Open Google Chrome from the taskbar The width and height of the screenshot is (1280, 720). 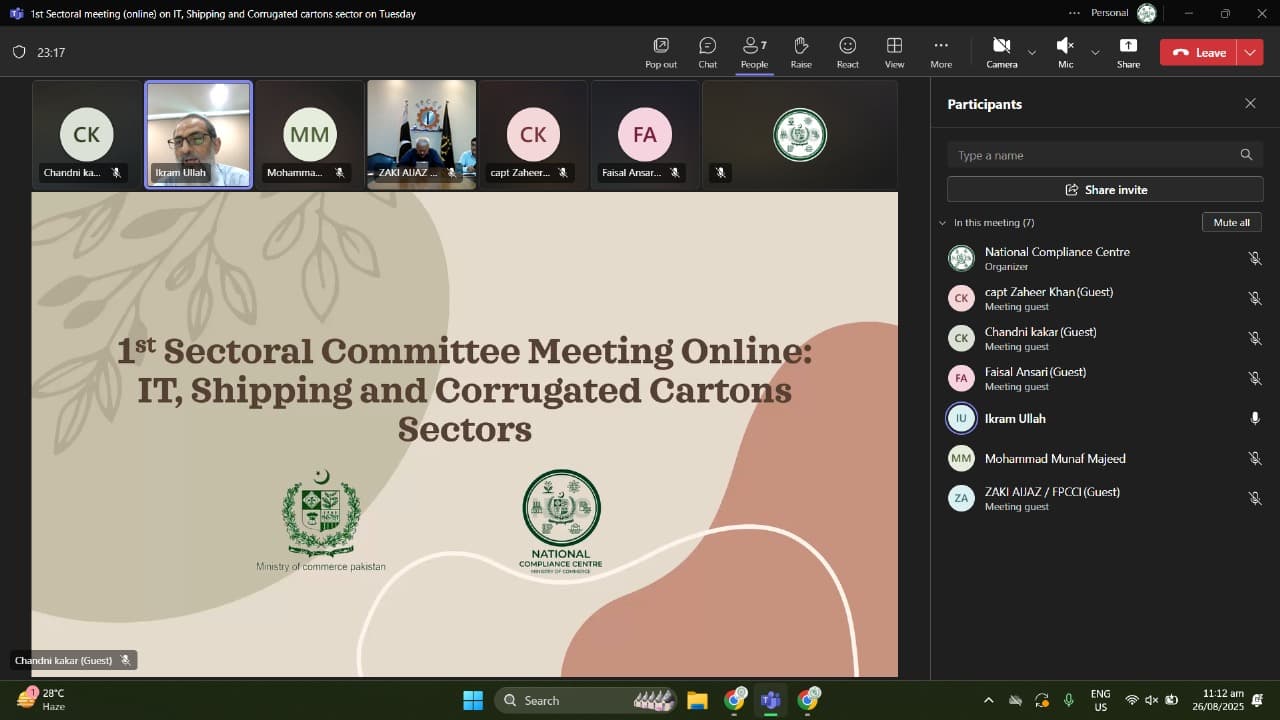(735, 700)
